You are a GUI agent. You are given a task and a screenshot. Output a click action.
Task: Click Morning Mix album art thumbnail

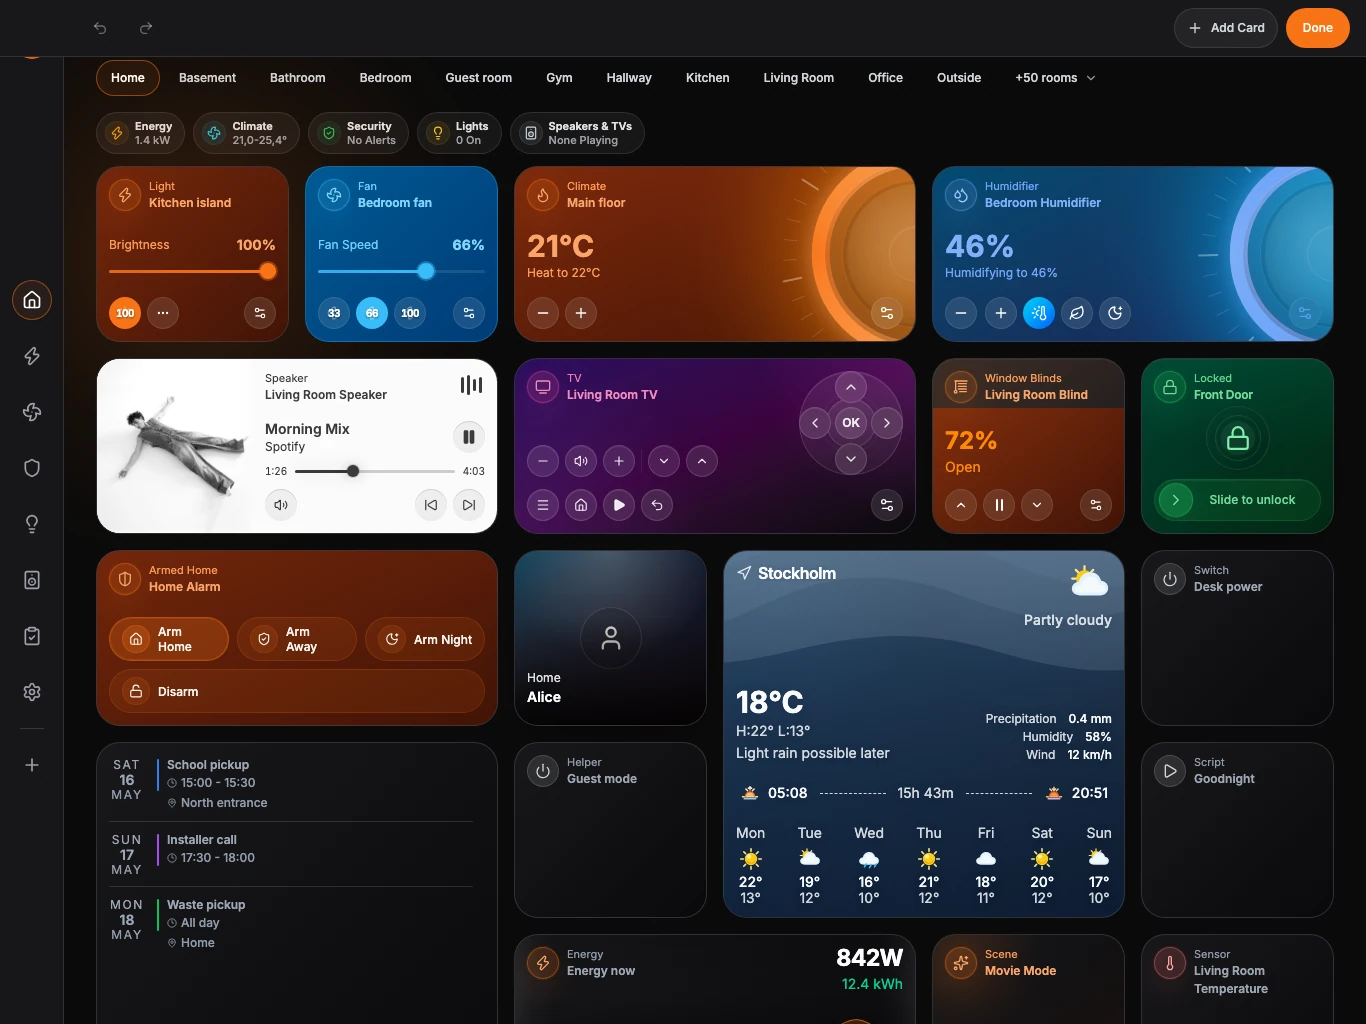coord(175,446)
